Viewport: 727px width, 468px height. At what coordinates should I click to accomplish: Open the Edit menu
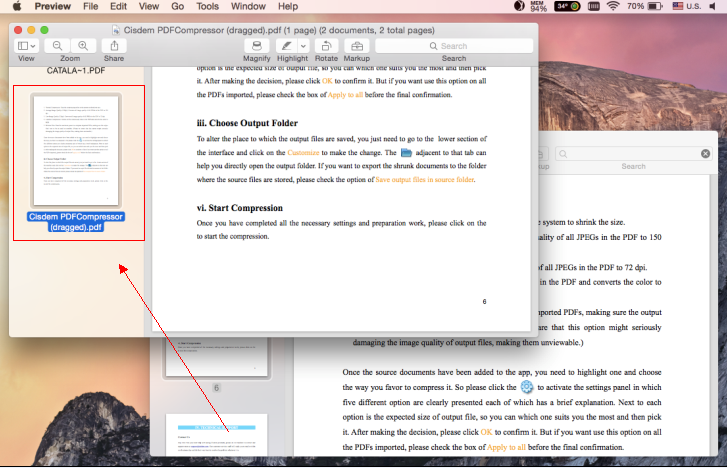pyautogui.click(x=118, y=6)
